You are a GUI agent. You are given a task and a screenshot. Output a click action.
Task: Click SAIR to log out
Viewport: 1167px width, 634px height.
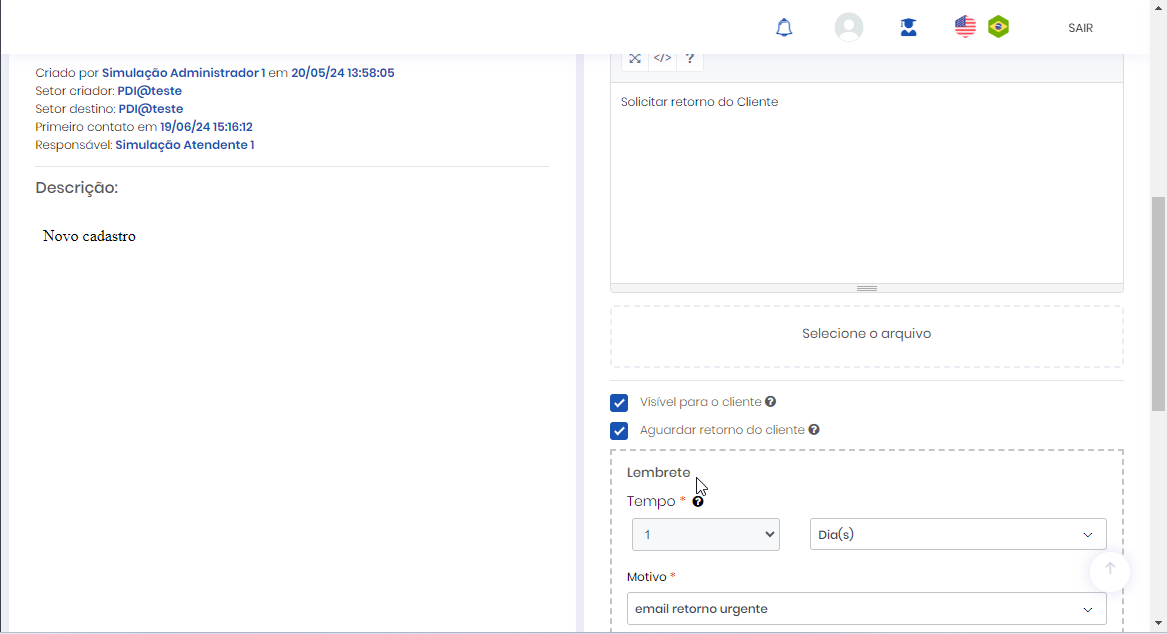(1080, 28)
